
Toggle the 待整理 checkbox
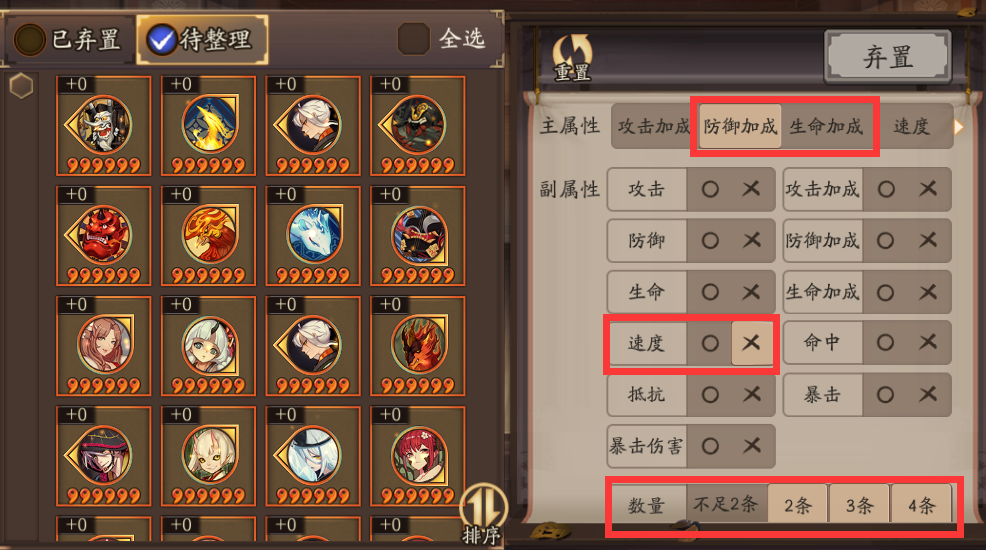click(162, 40)
